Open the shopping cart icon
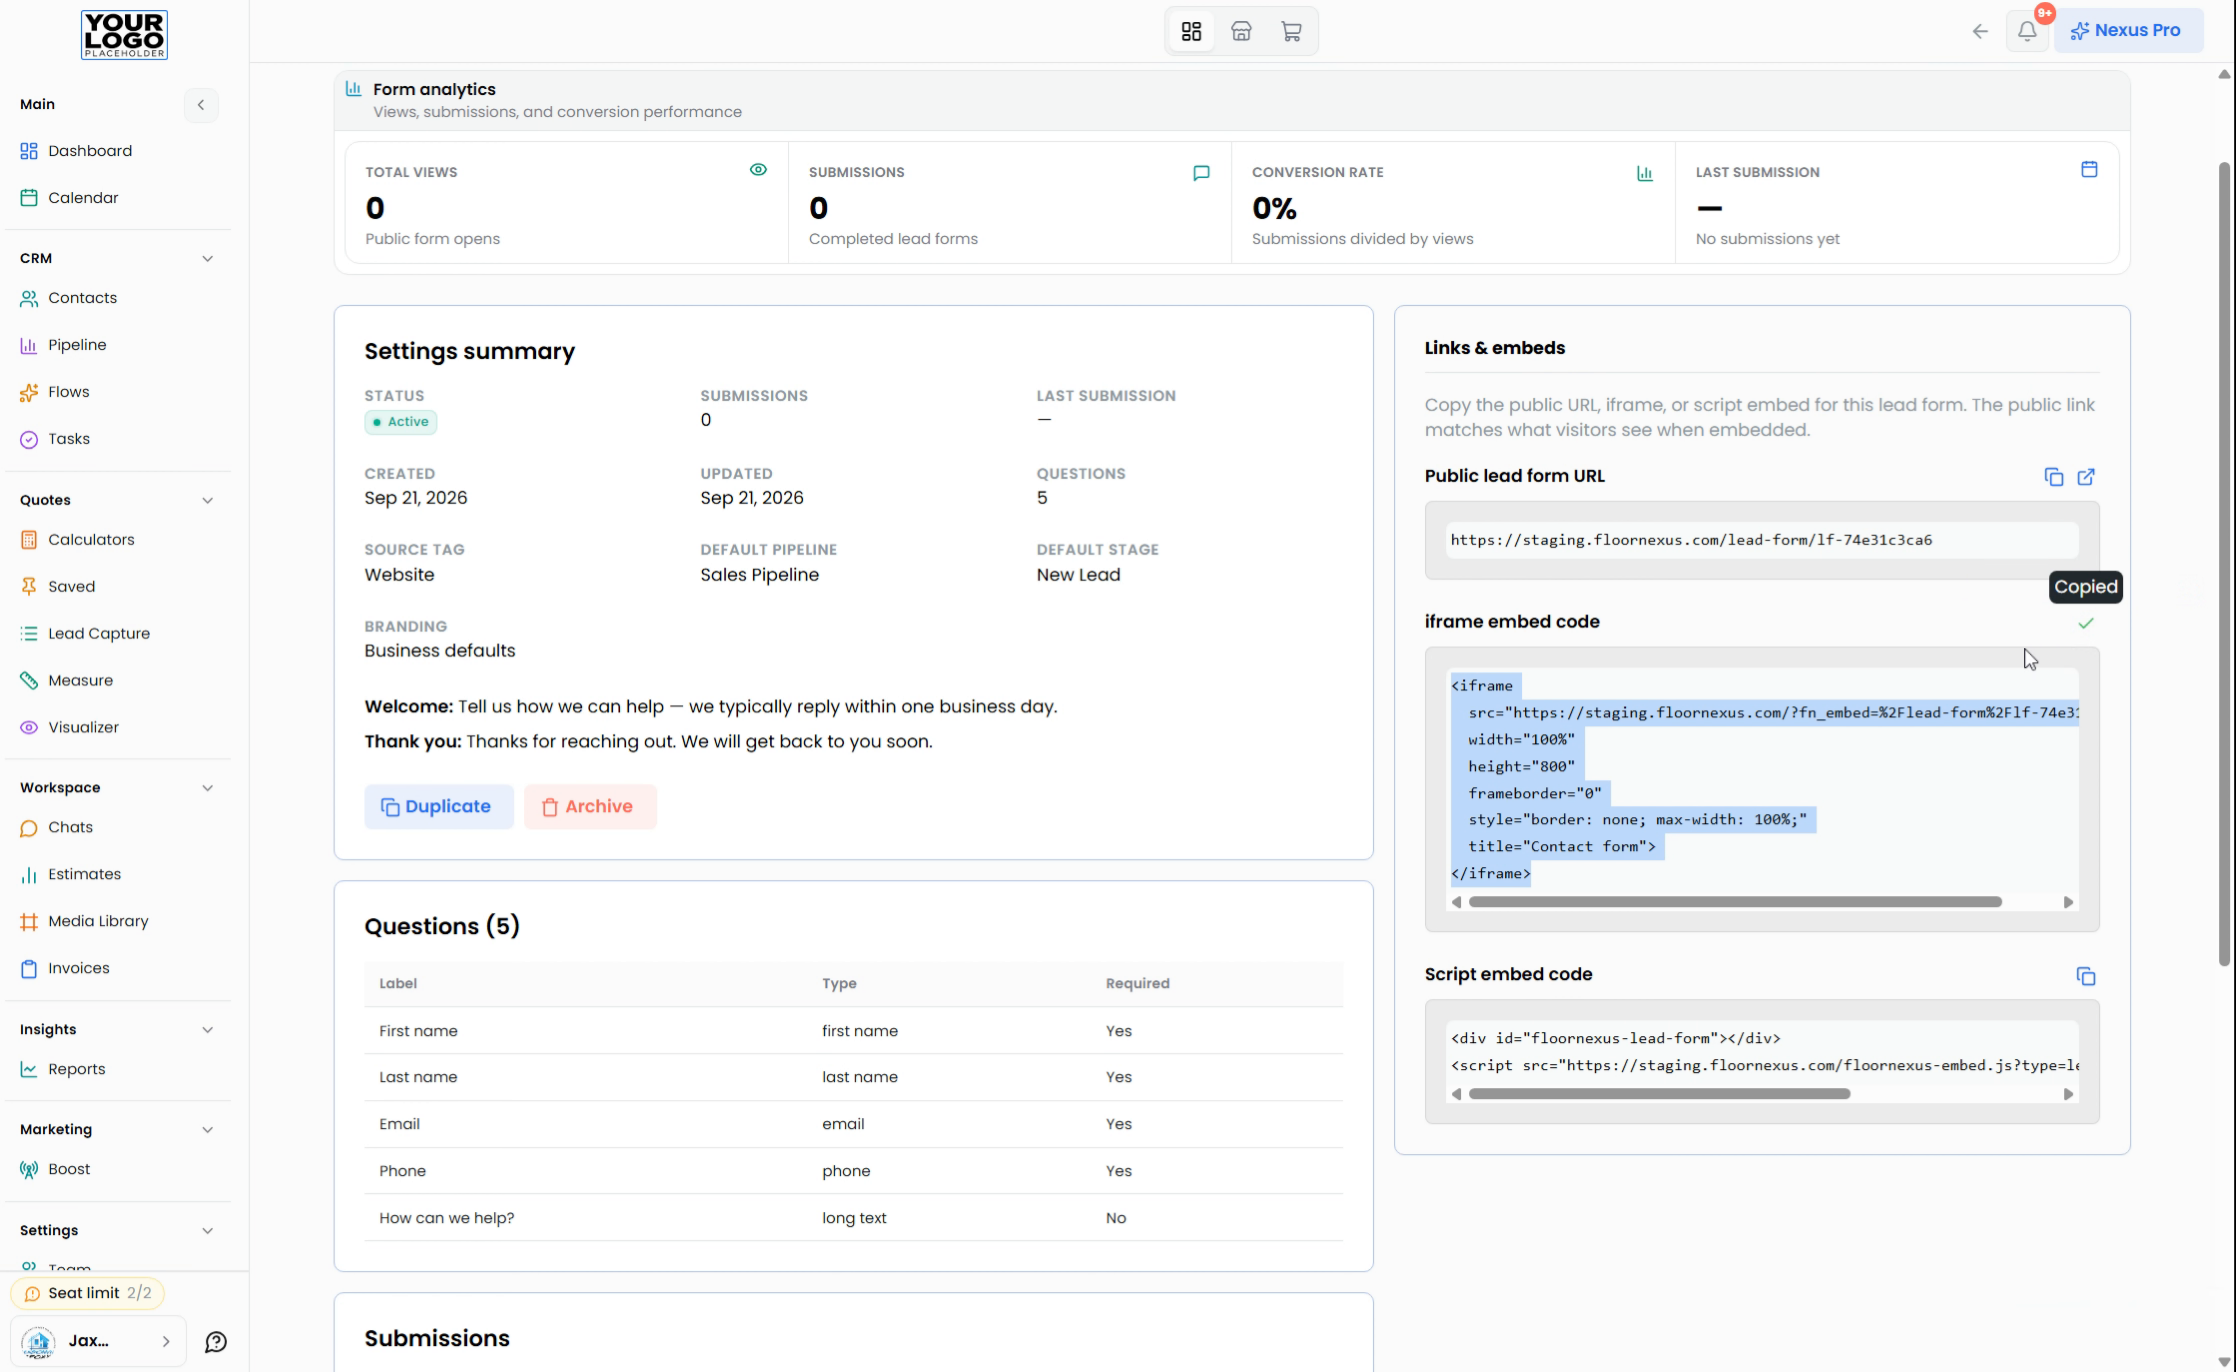 (x=1291, y=31)
